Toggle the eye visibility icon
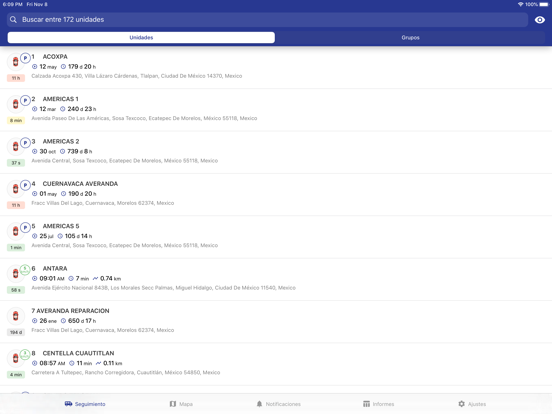The height and width of the screenshot is (414, 552). point(540,20)
